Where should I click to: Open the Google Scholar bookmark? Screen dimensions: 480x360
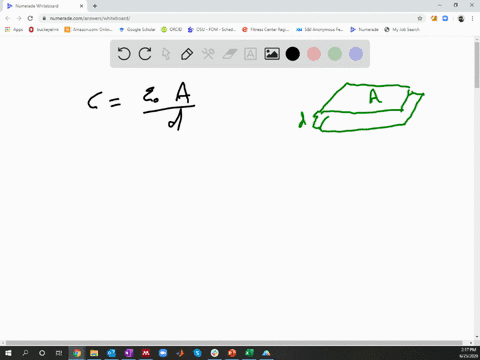point(137,30)
